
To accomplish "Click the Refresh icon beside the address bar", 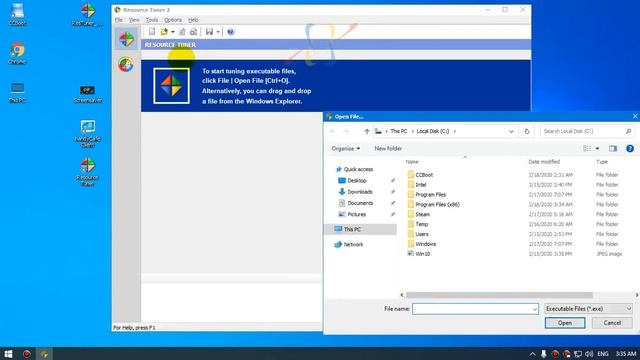I will click(x=527, y=131).
